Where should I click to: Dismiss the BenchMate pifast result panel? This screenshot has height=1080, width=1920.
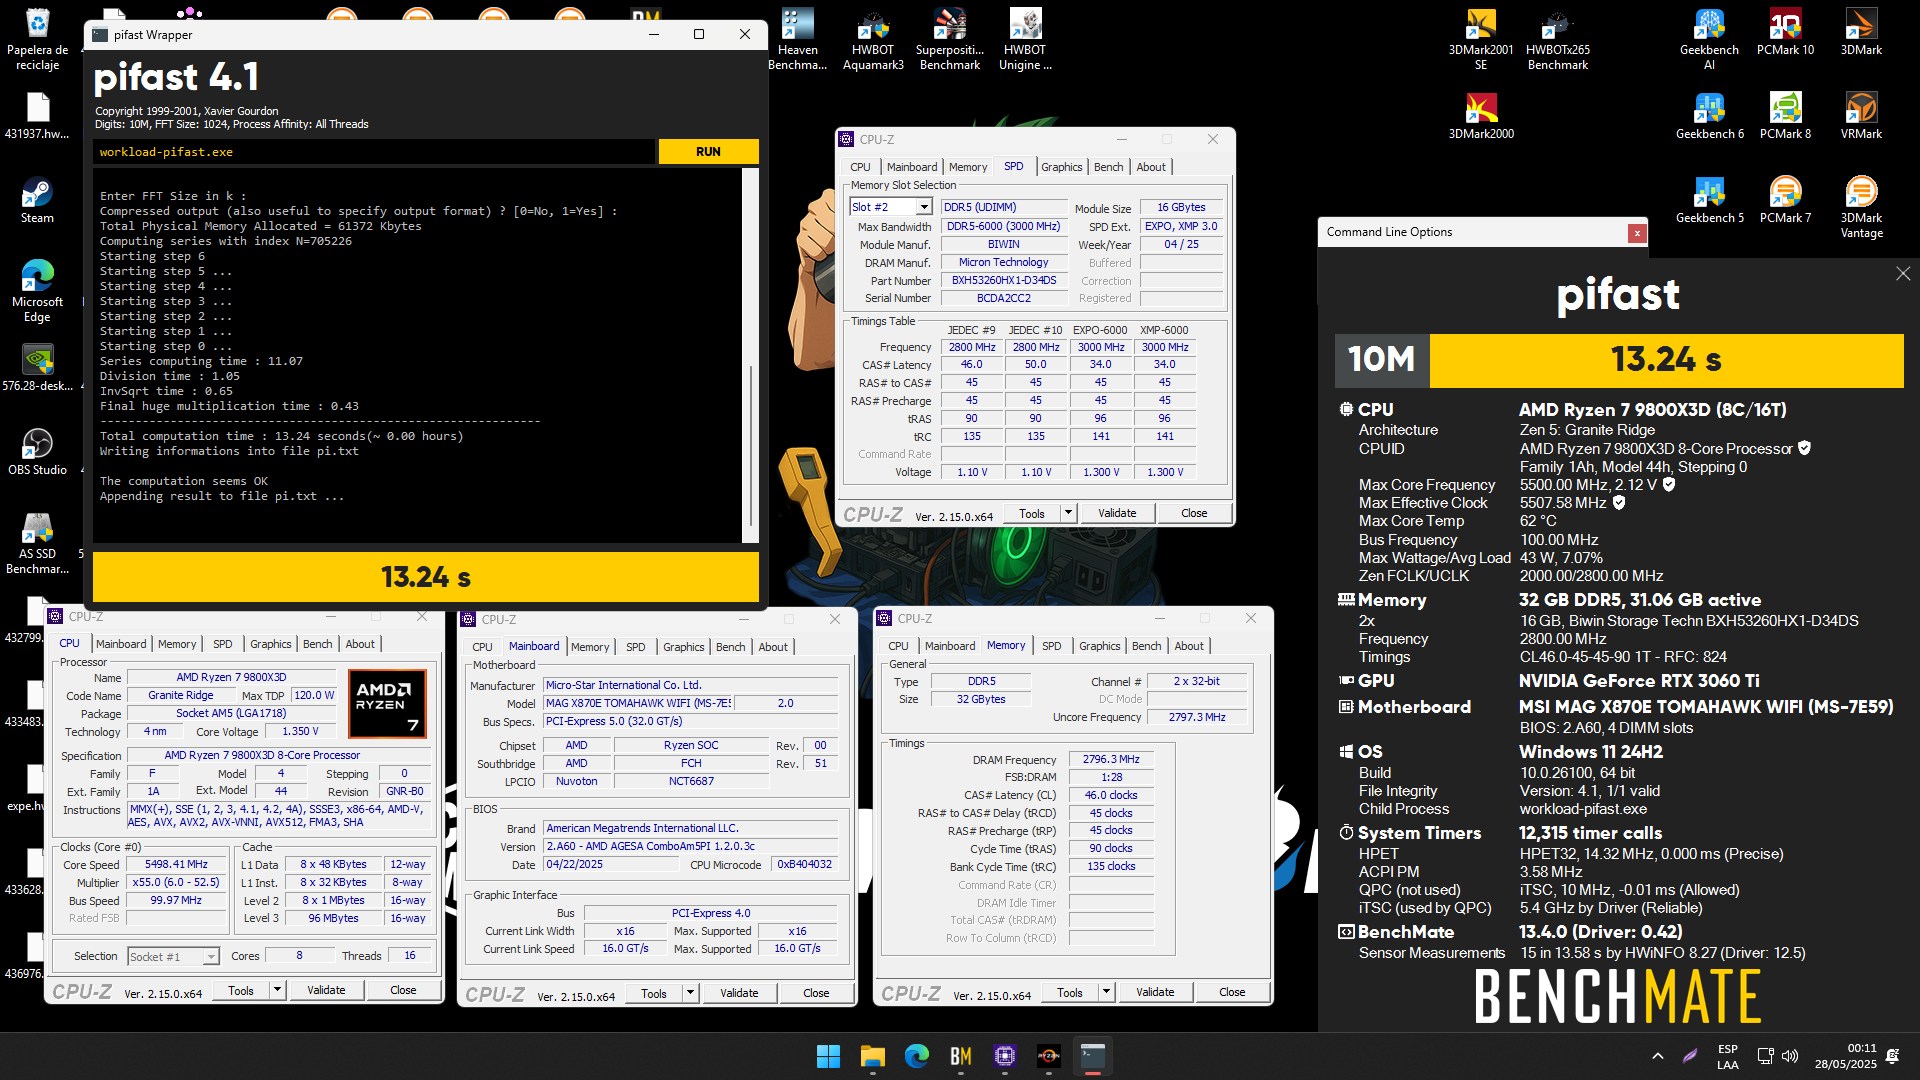[x=1902, y=273]
